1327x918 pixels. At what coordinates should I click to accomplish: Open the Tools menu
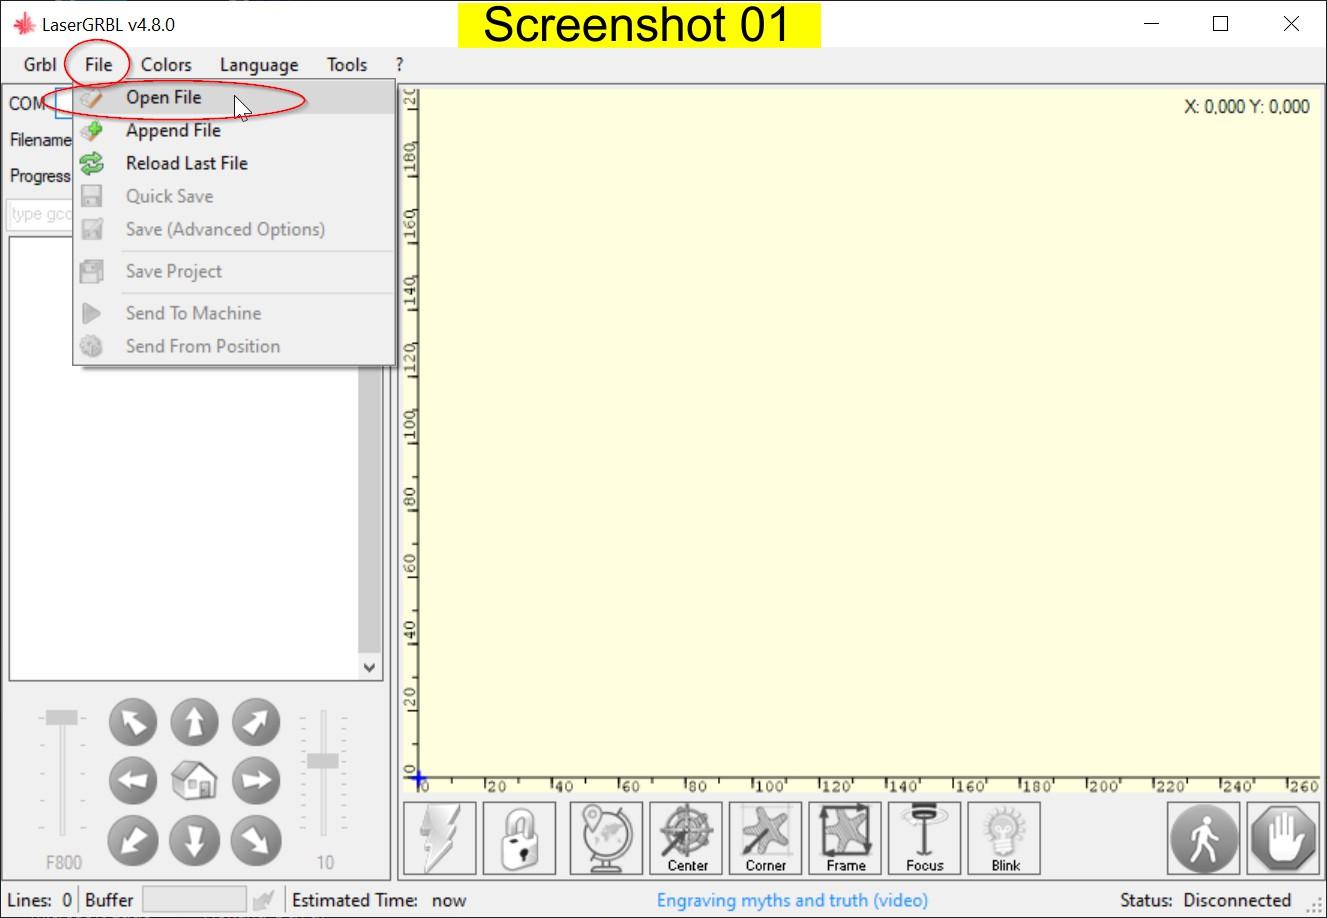click(346, 64)
